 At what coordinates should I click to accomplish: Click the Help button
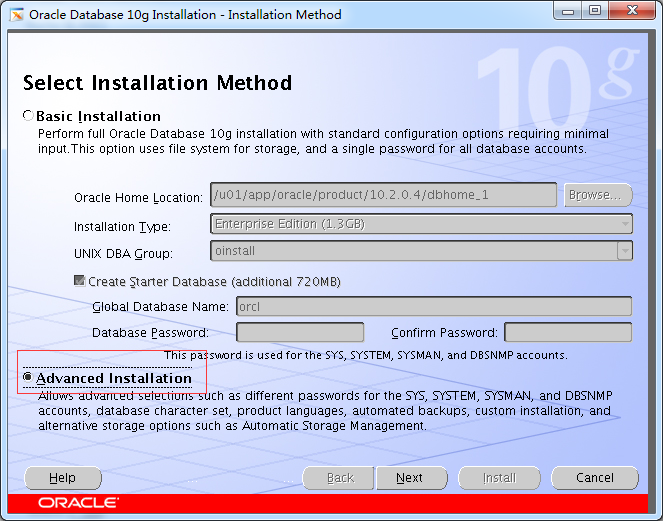click(63, 478)
